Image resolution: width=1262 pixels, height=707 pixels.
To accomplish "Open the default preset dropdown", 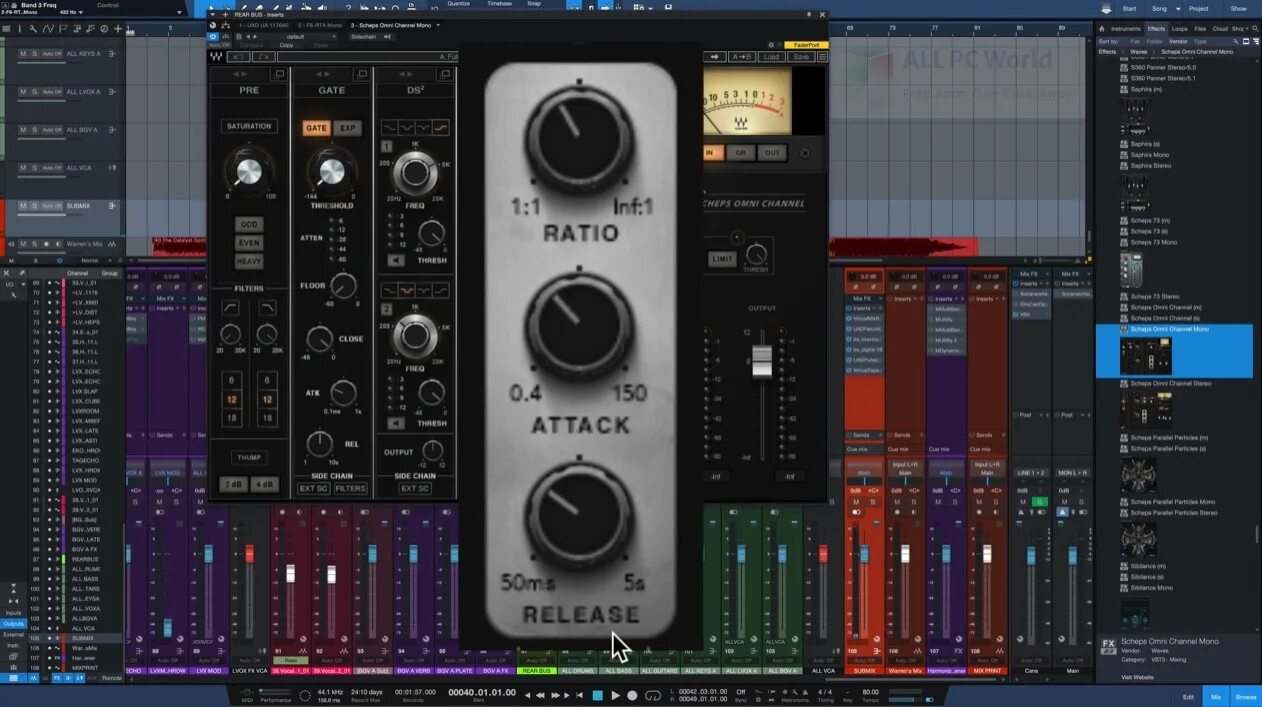I will point(331,37).
